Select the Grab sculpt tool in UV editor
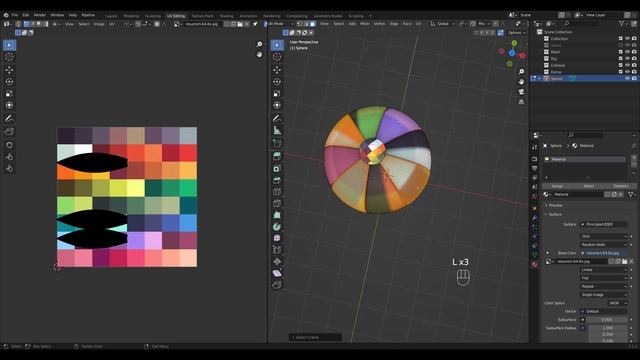Screen dimensions: 640x360 pos(9,145)
